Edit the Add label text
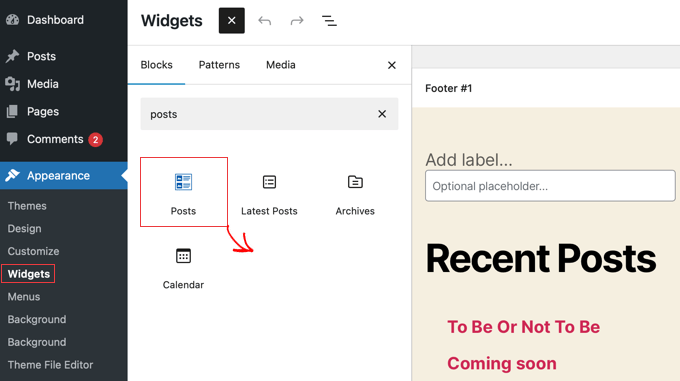The image size is (680, 381). [x=469, y=160]
